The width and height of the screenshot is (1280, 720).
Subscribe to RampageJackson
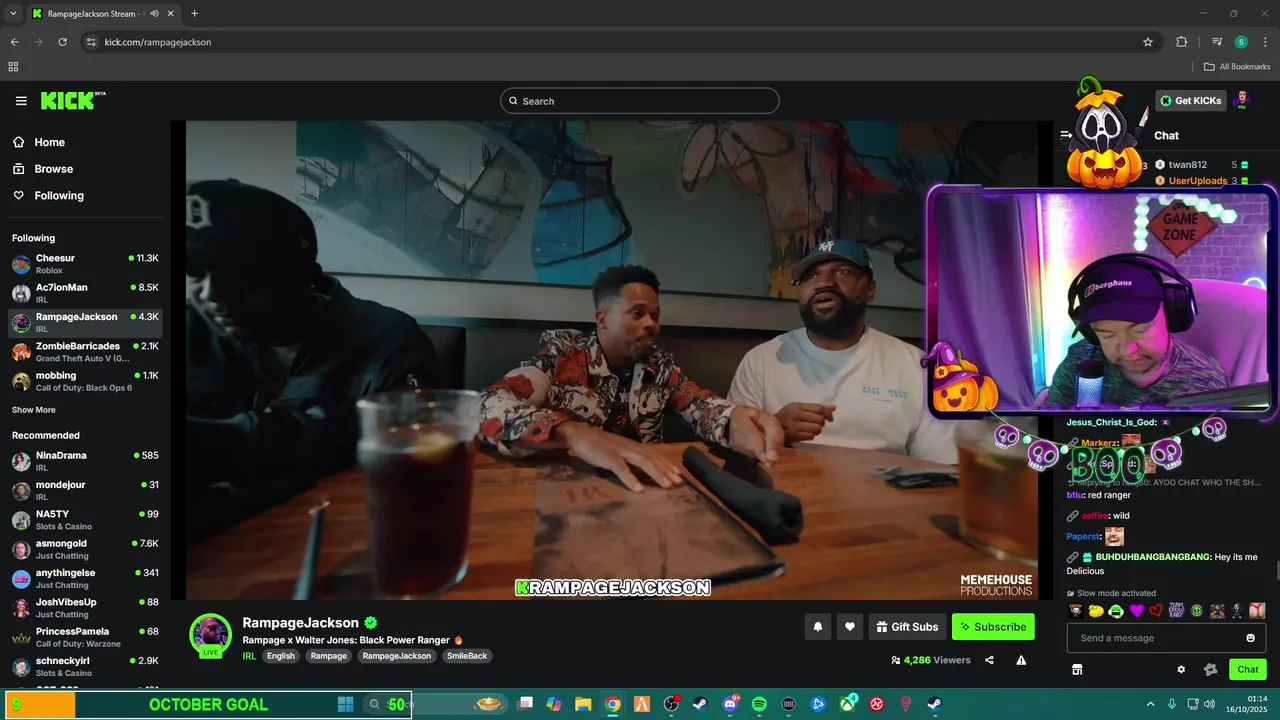pos(993,627)
